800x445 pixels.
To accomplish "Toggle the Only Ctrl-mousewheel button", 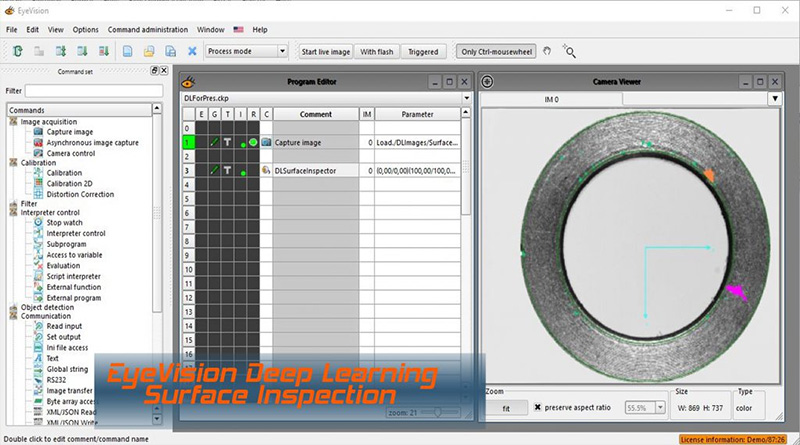I will (x=495, y=51).
